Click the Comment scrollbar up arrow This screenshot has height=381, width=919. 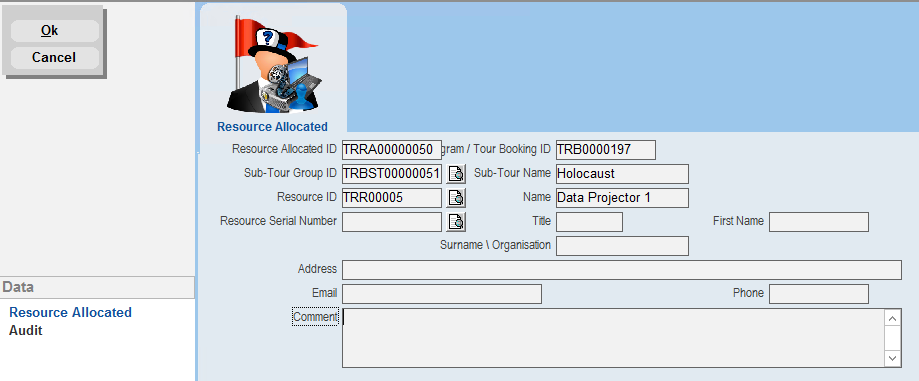tap(893, 318)
